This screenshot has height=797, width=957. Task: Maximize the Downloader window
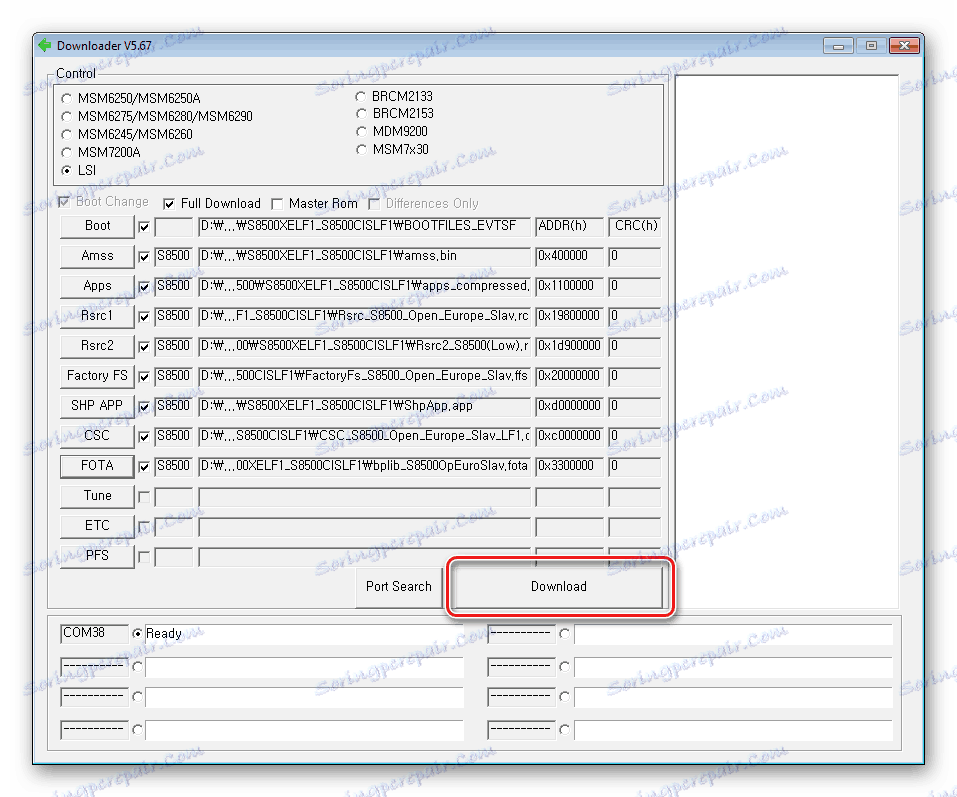coord(871,46)
